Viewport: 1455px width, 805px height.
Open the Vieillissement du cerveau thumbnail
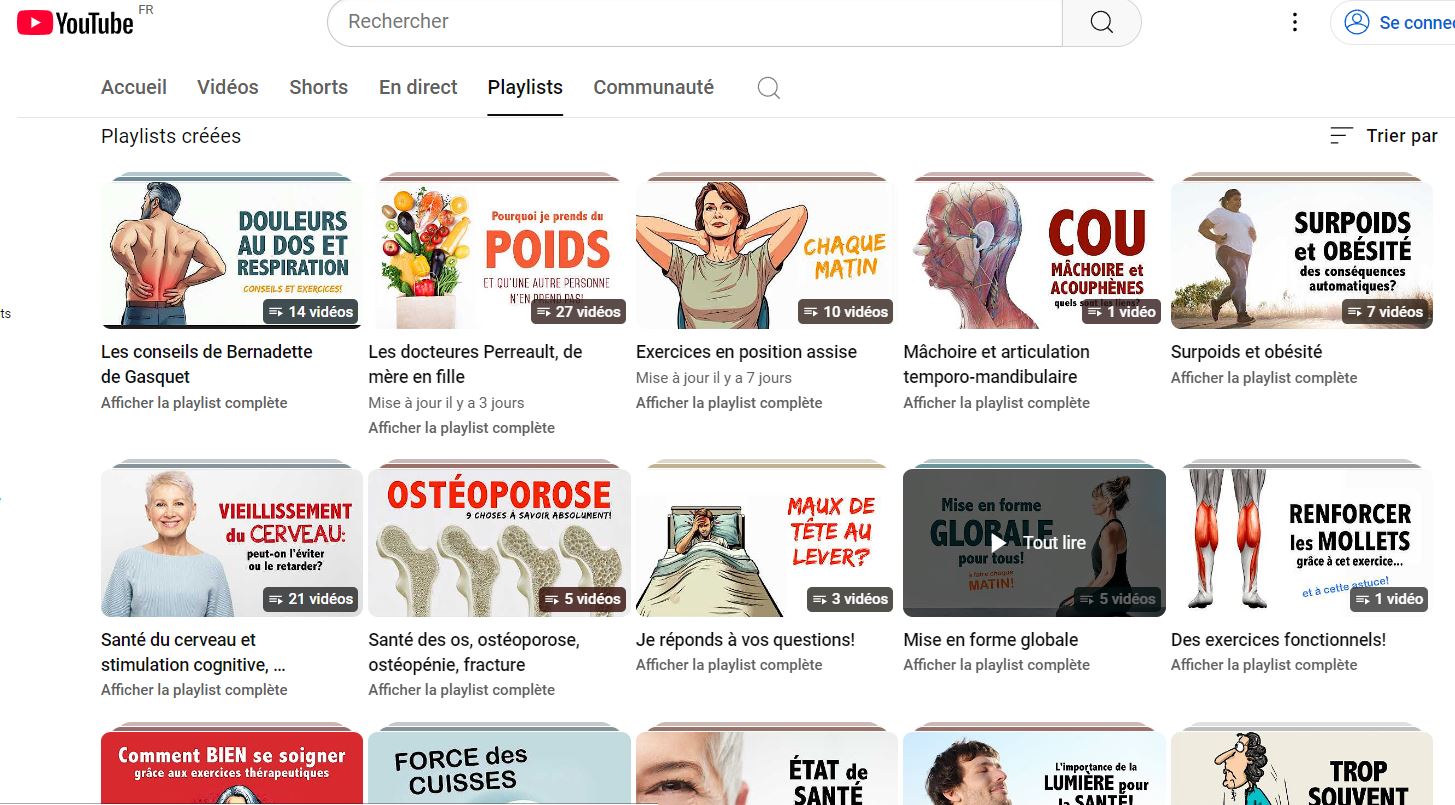tap(232, 543)
